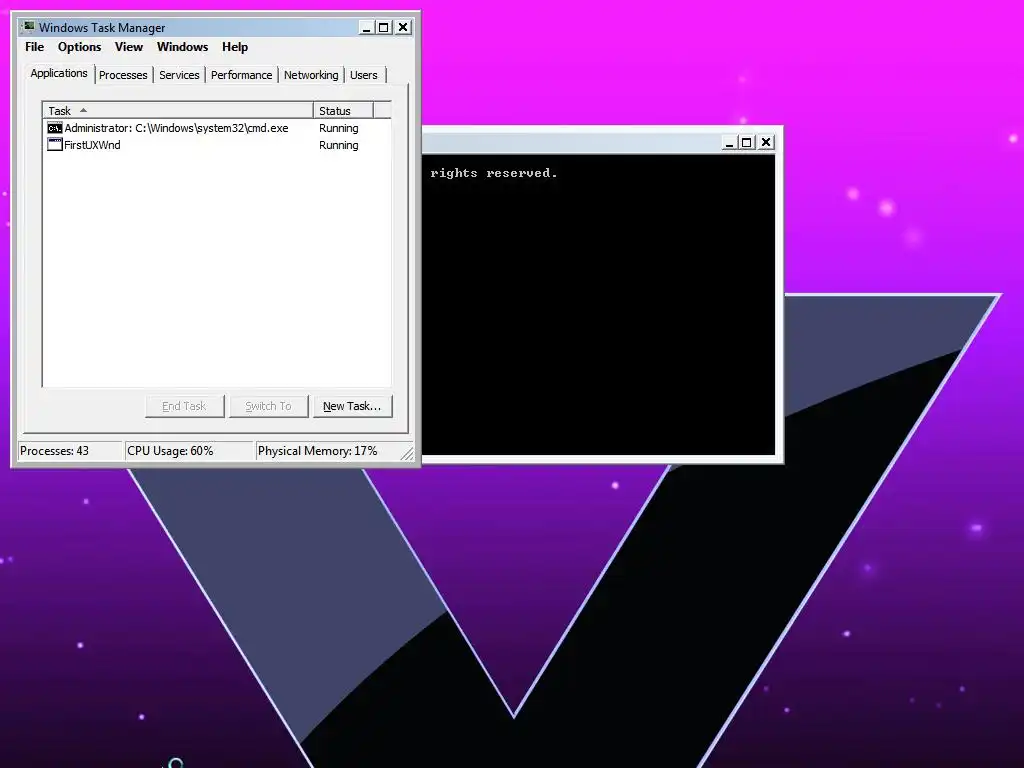Screen dimensions: 1024x768
Task: Open the Windows menu
Action: tap(182, 47)
